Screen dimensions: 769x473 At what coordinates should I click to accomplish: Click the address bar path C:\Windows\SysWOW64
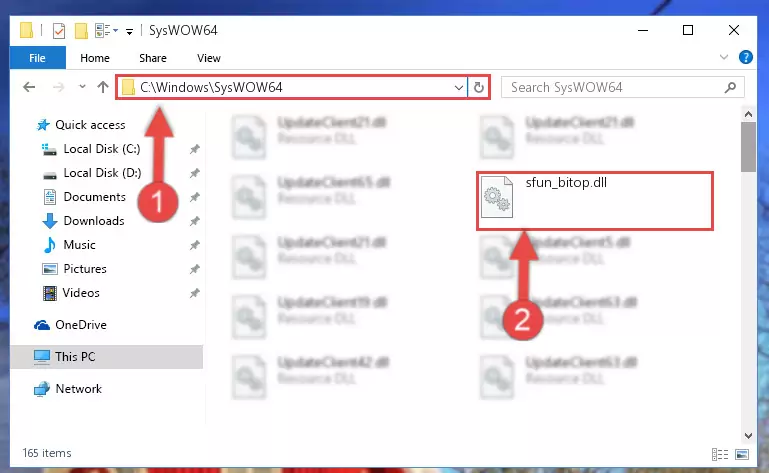[x=211, y=87]
